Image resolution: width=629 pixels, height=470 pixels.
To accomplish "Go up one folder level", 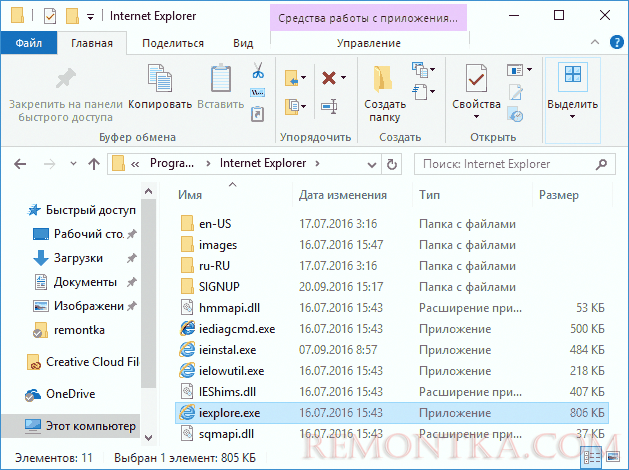I will click(94, 164).
